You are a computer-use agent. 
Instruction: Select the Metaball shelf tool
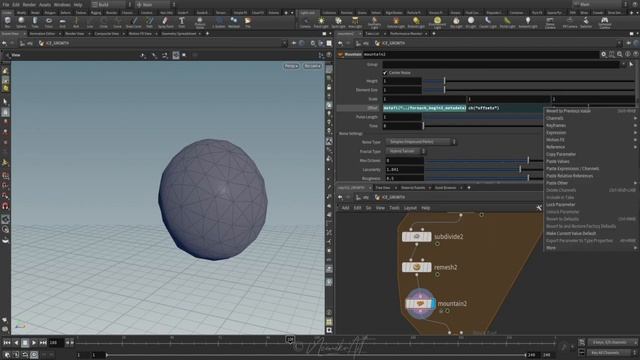234,22
